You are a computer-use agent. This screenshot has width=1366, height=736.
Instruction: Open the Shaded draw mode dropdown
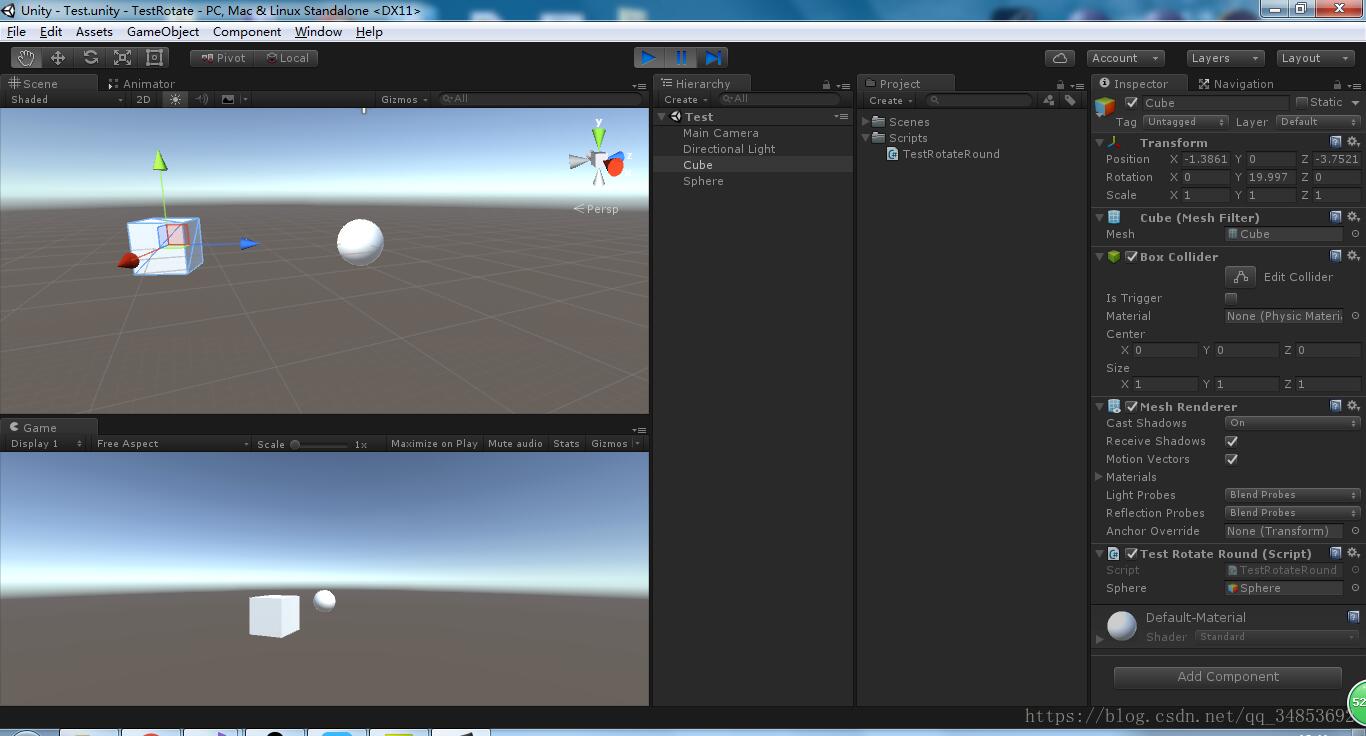[66, 99]
